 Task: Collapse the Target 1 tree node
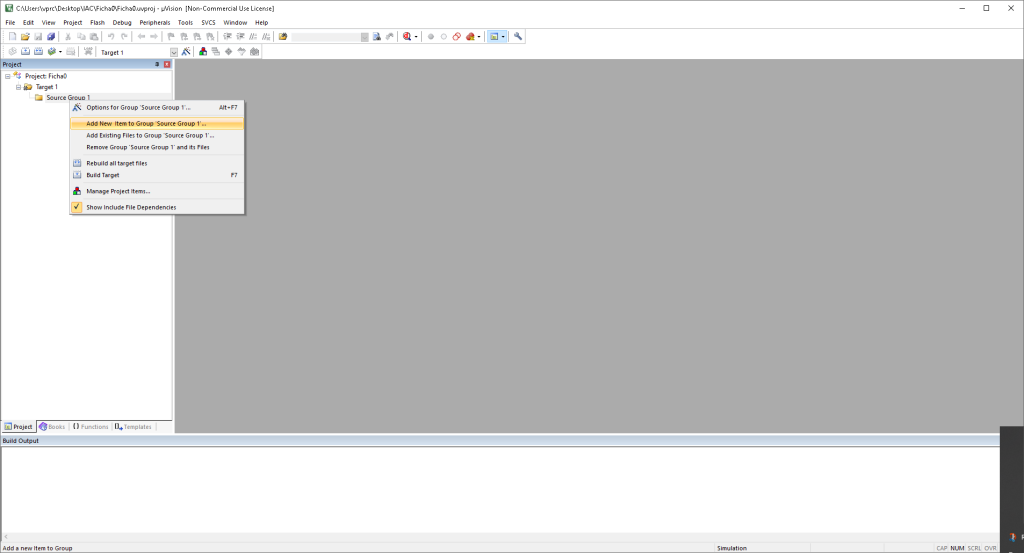(x=18, y=87)
